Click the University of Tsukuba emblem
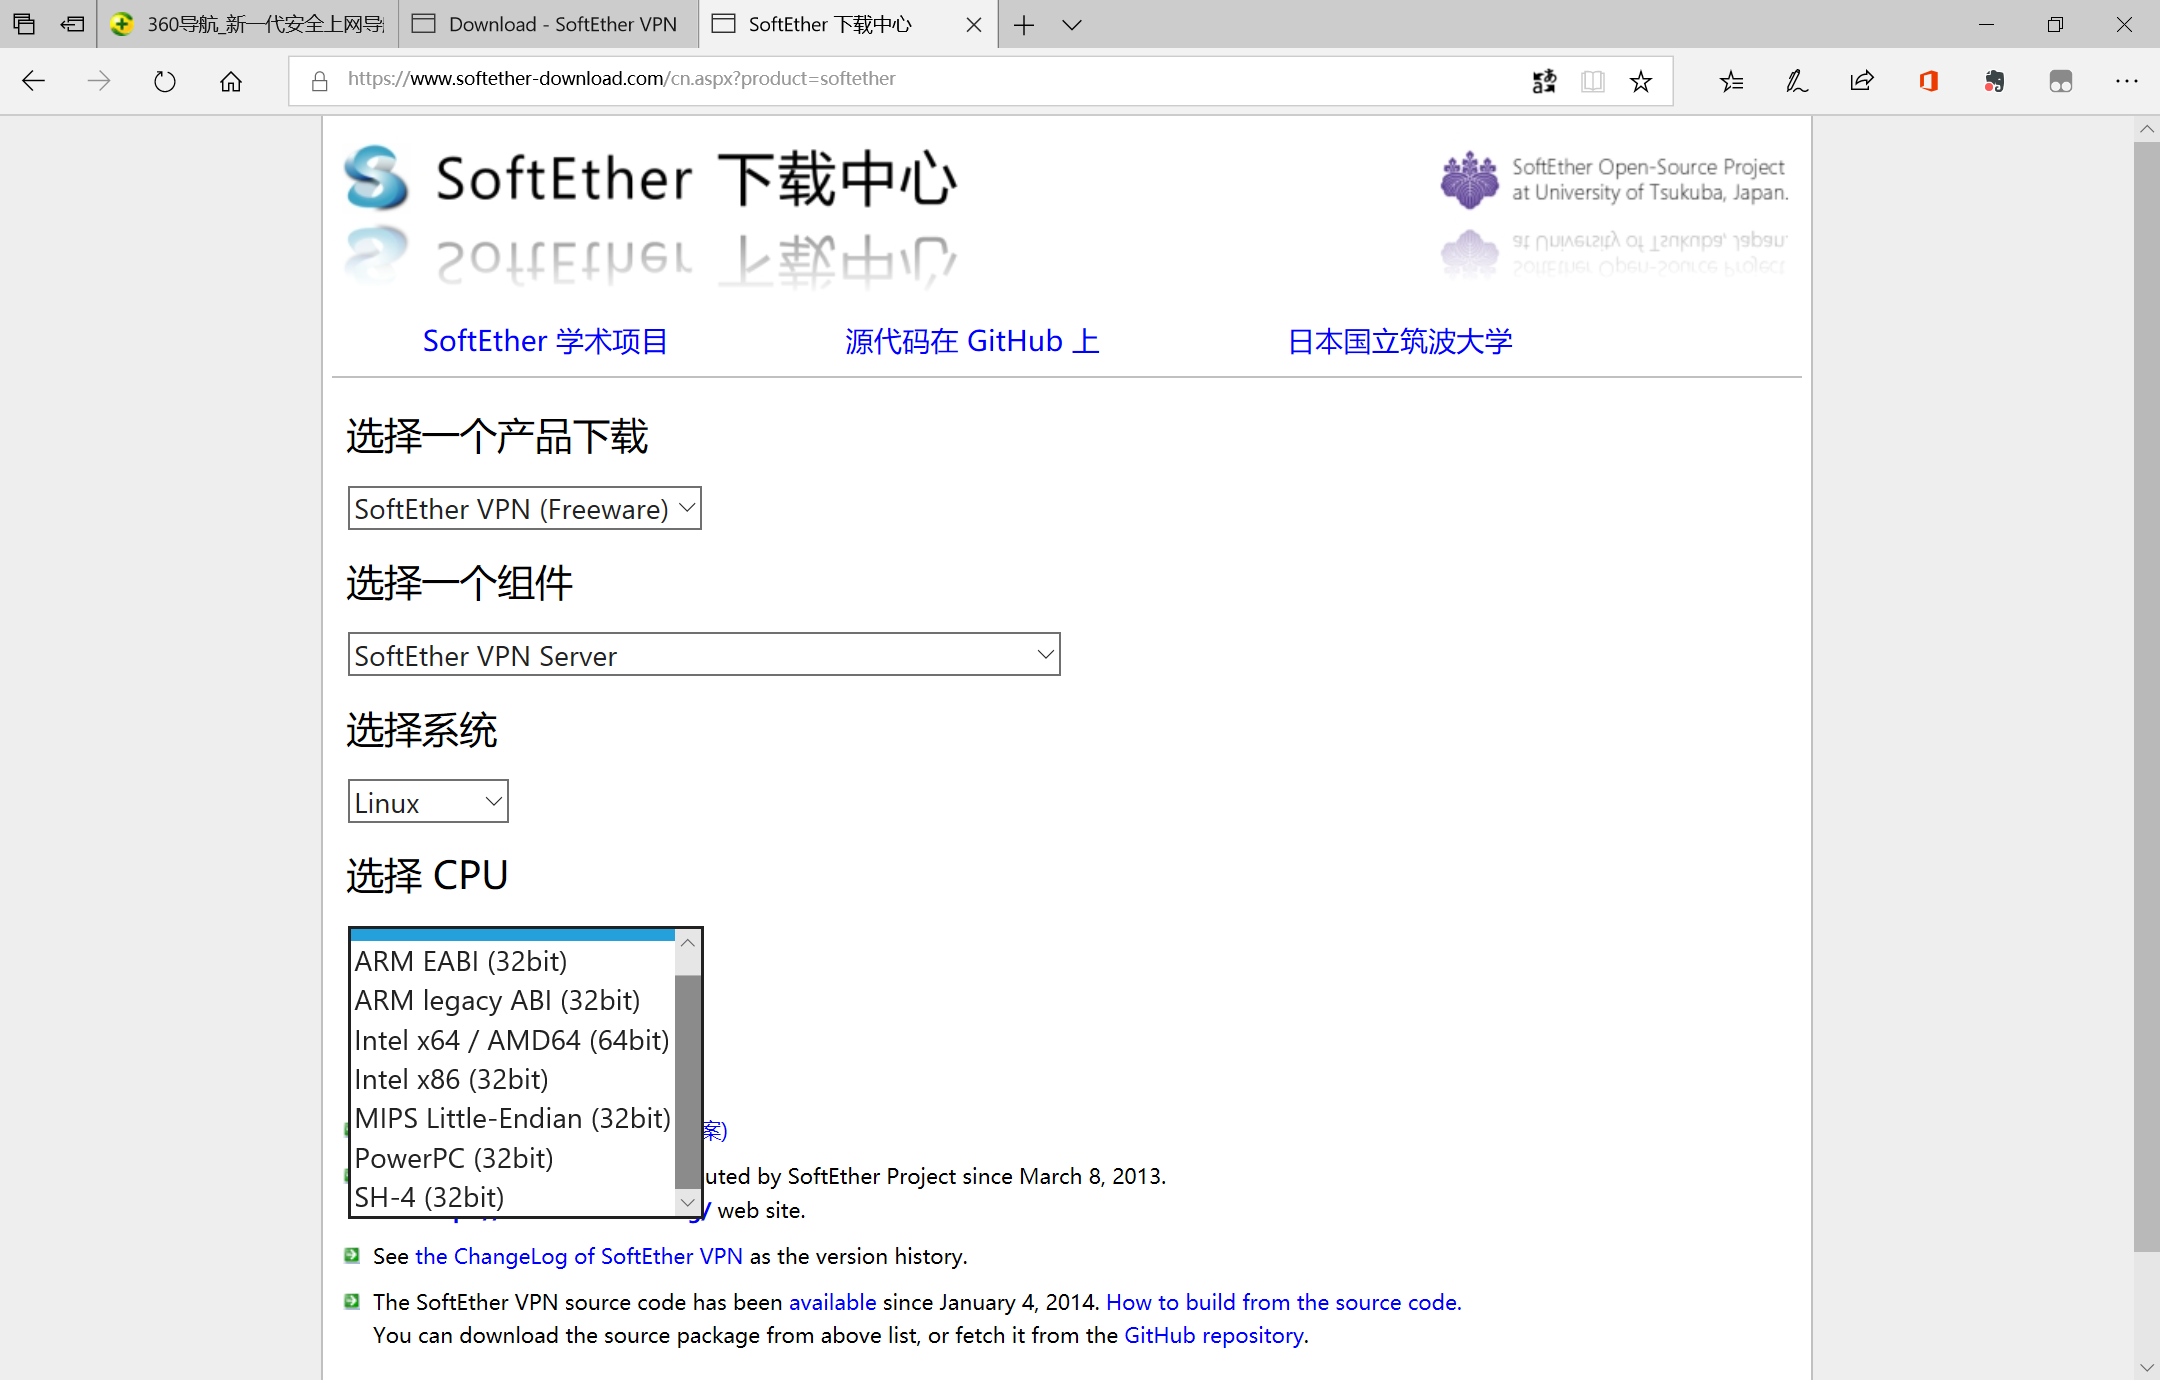Viewport: 2160px width, 1380px height. pyautogui.click(x=1469, y=180)
